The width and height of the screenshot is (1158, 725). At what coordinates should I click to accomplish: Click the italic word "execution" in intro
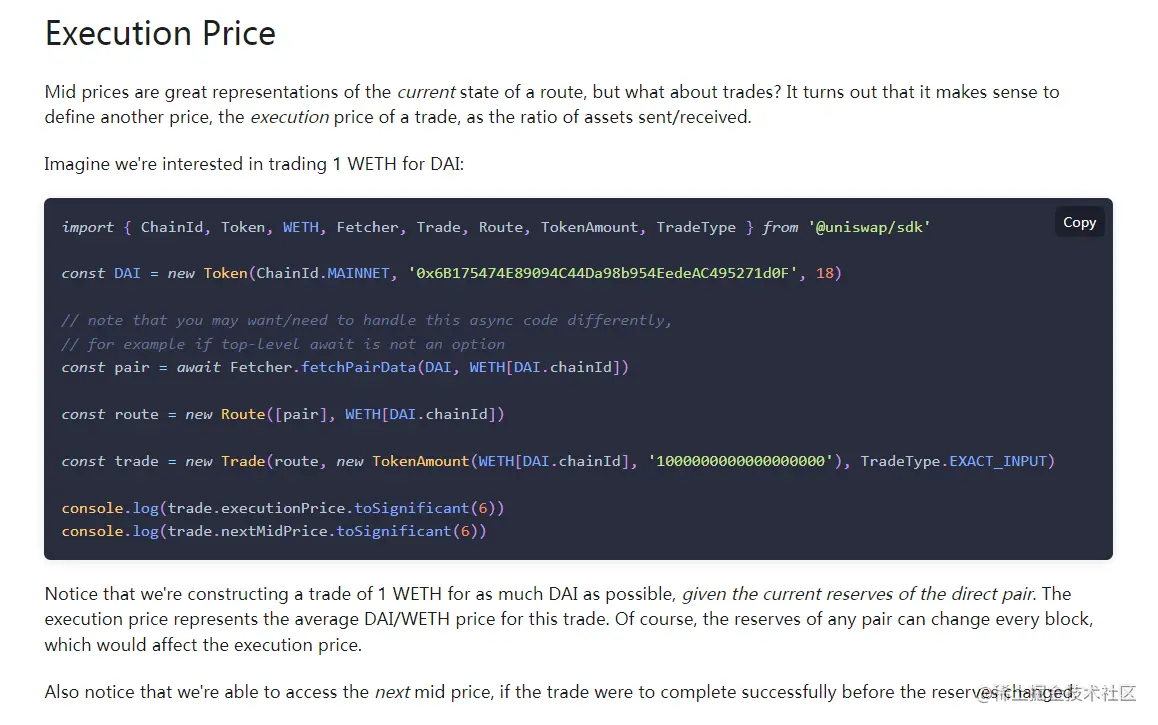(289, 117)
